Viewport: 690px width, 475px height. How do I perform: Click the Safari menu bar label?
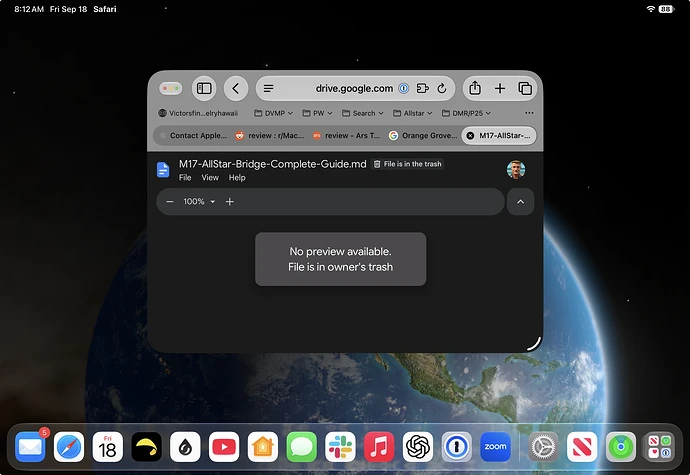(x=105, y=9)
